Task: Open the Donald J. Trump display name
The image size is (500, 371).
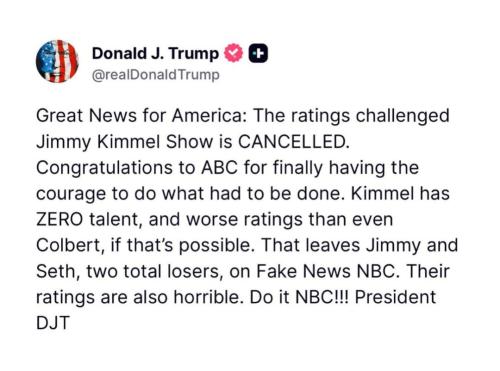Action: (x=155, y=53)
